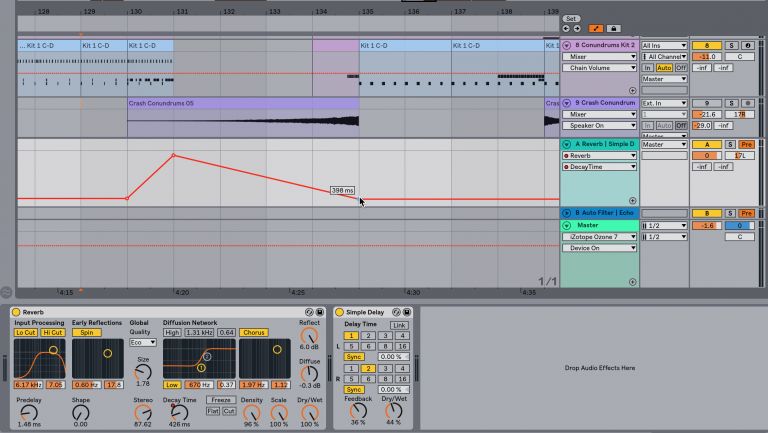Enable Link in Simple Delay

(399, 325)
